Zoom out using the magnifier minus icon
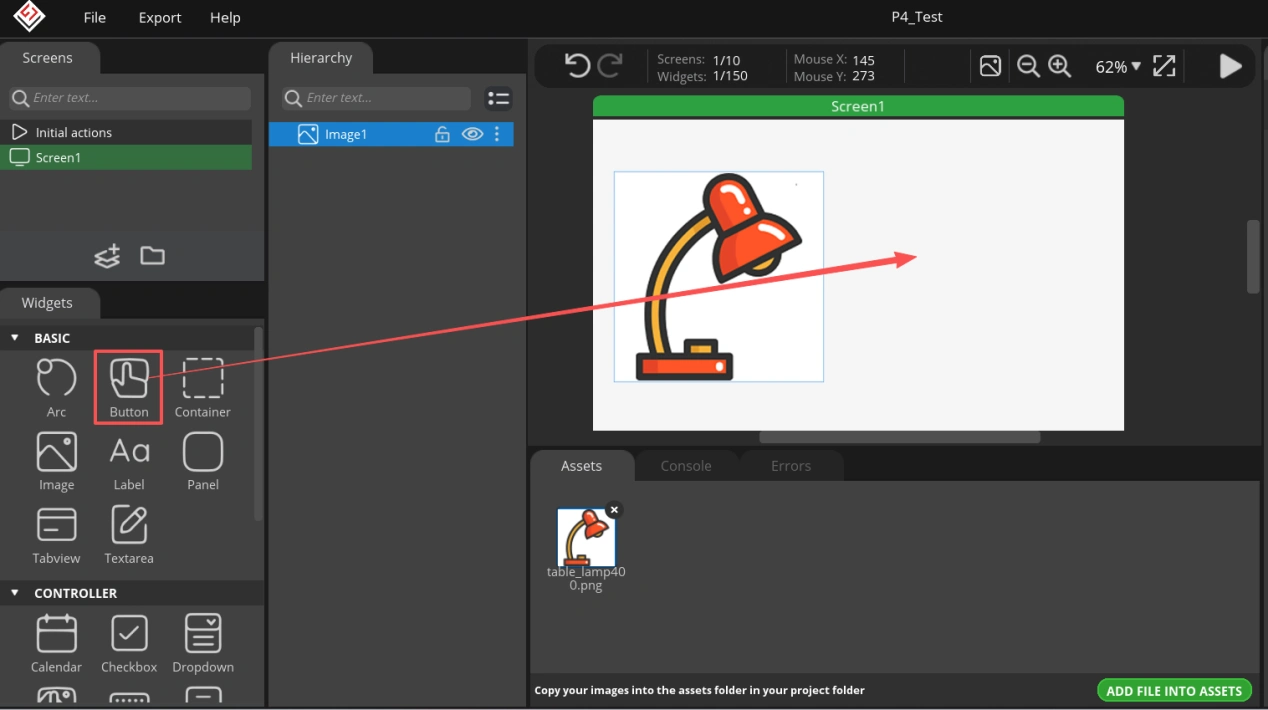Screen dimensions: 1268x710 [1028, 66]
